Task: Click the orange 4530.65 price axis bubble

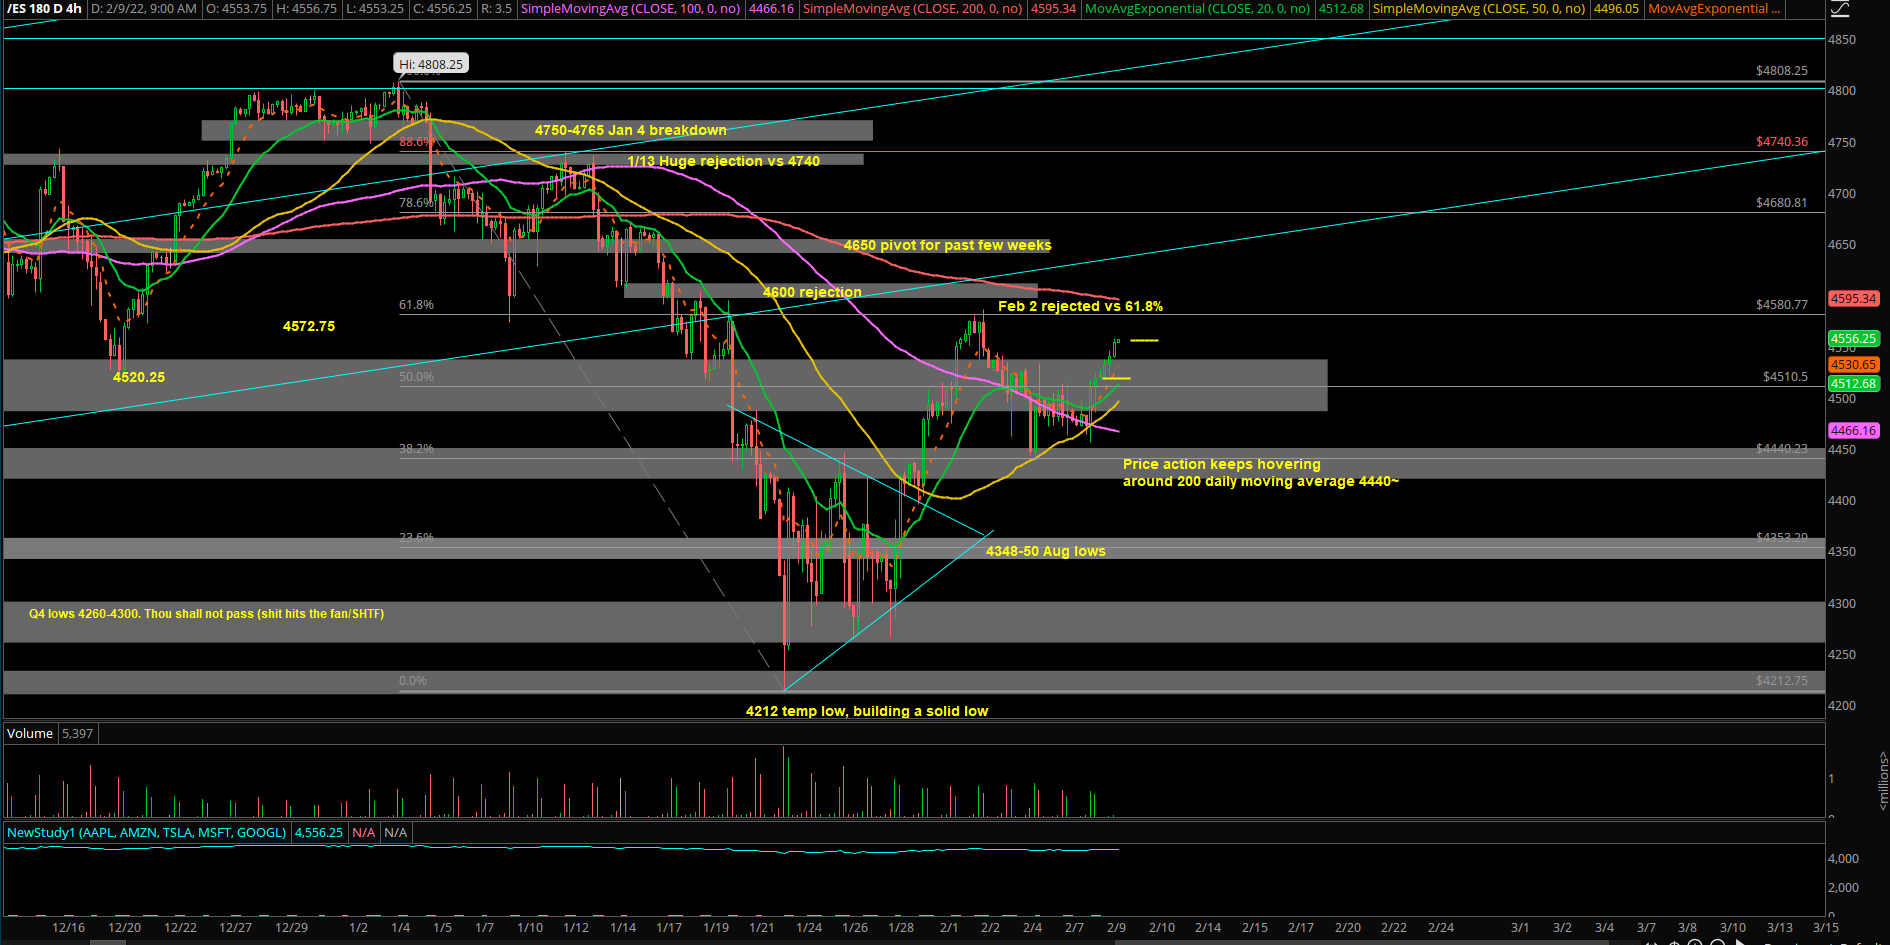Action: point(1853,365)
